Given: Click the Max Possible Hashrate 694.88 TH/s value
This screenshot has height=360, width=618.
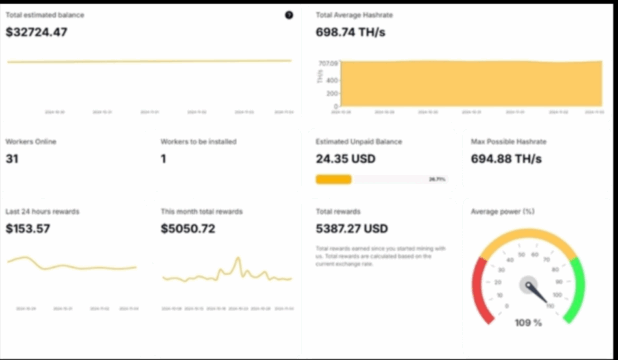Looking at the screenshot, I should pos(506,159).
